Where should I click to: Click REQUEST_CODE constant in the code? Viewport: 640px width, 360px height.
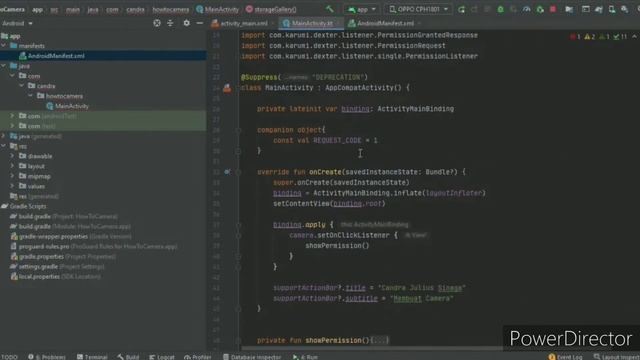click(337, 140)
